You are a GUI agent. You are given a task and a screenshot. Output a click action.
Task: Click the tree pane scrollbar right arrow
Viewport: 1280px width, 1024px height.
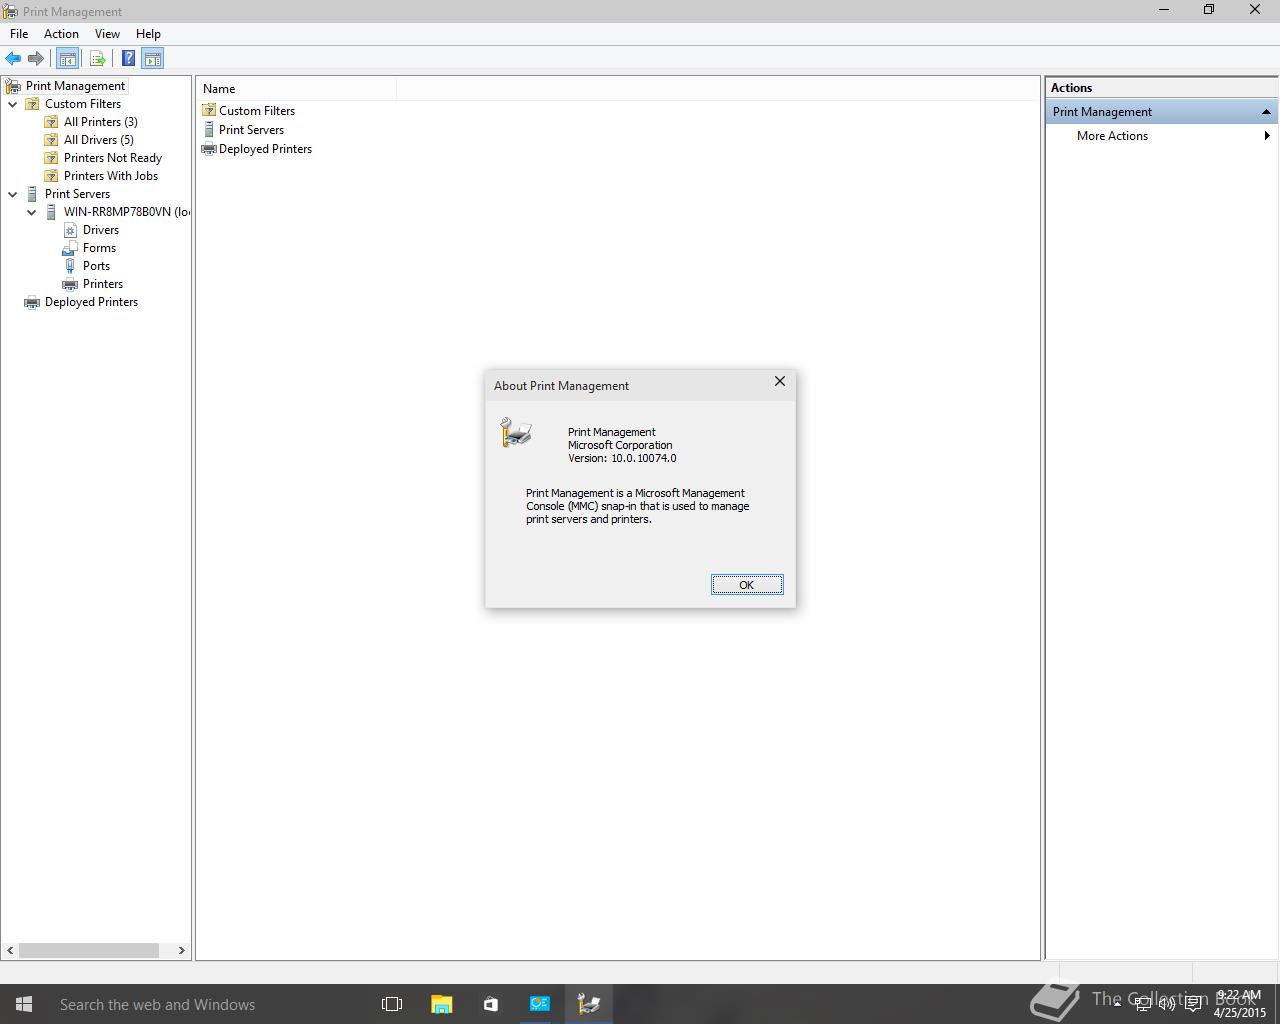point(181,950)
